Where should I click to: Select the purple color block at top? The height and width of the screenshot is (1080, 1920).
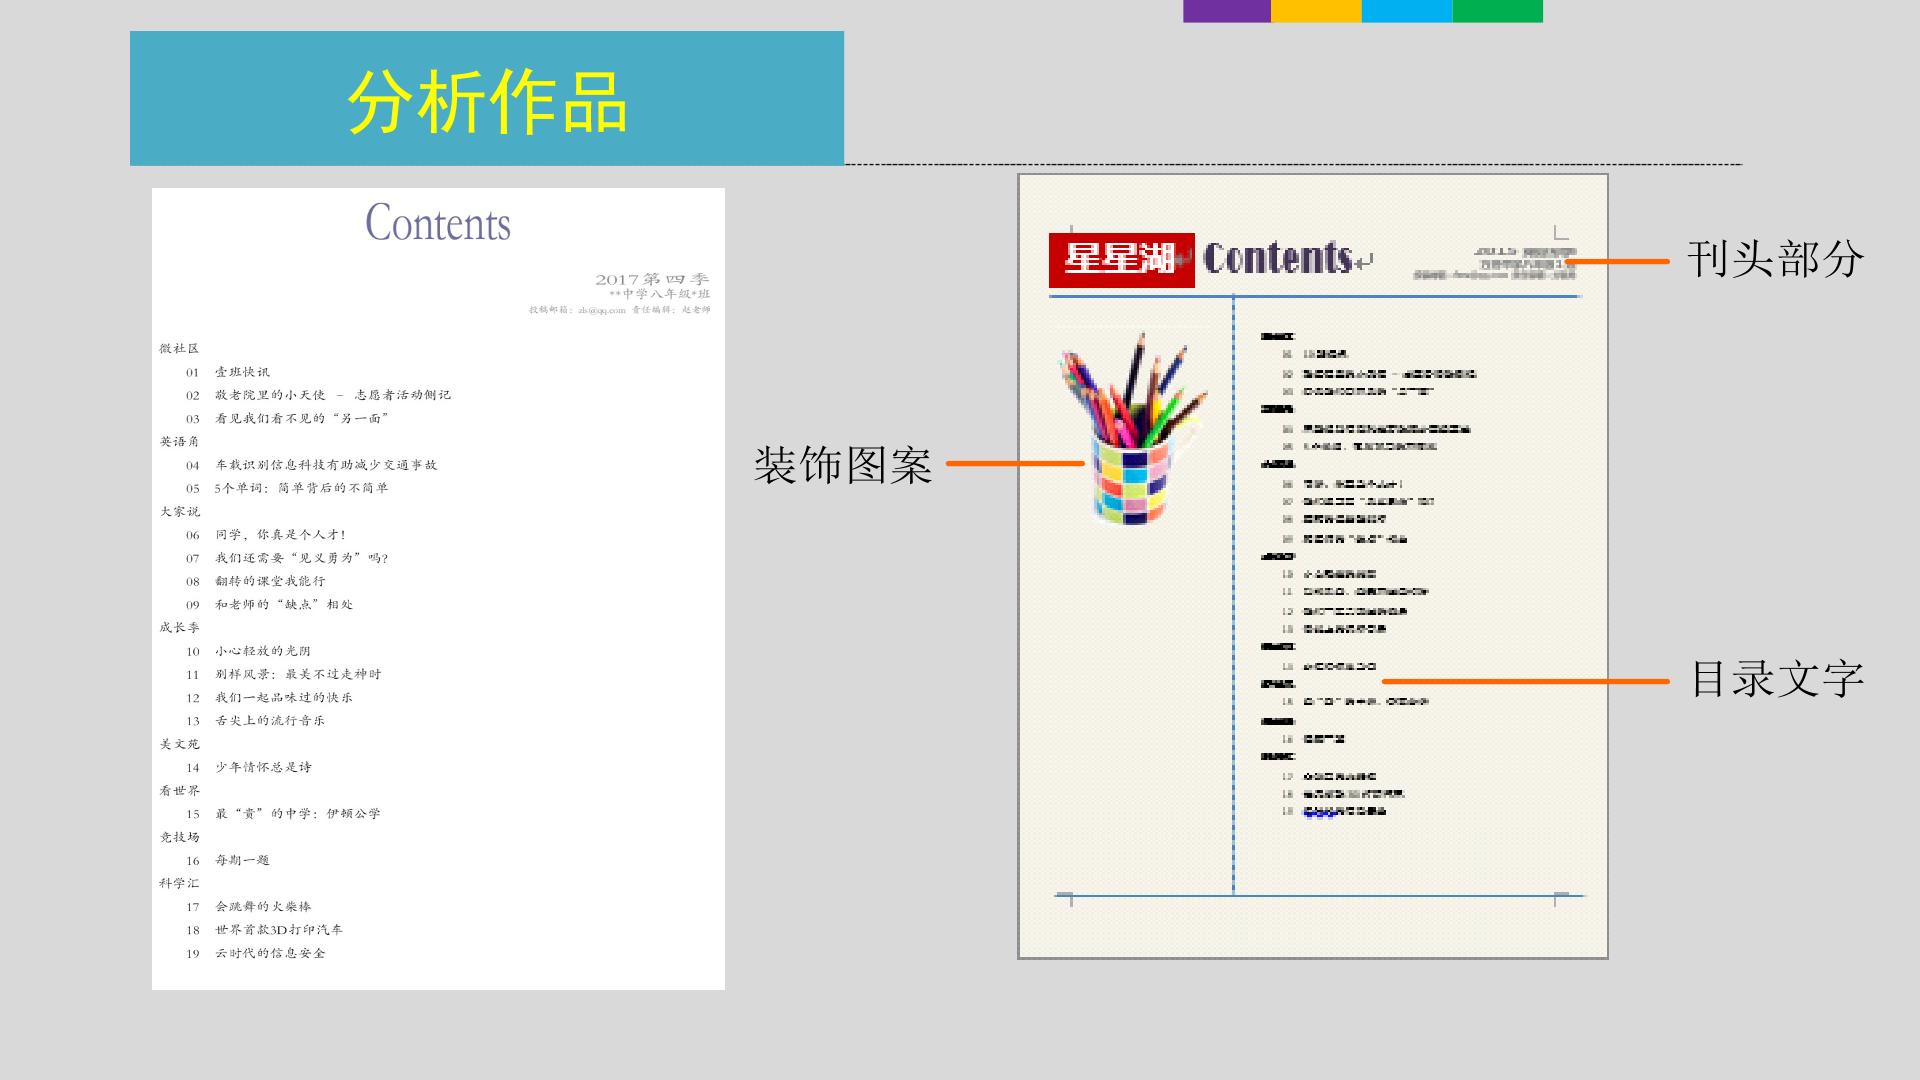point(1227,11)
